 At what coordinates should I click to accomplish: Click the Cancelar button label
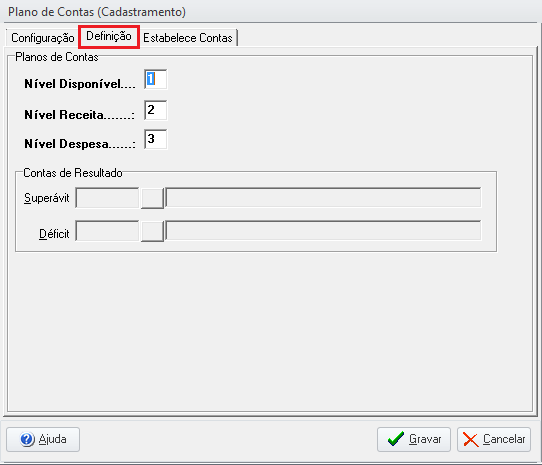coord(504,439)
